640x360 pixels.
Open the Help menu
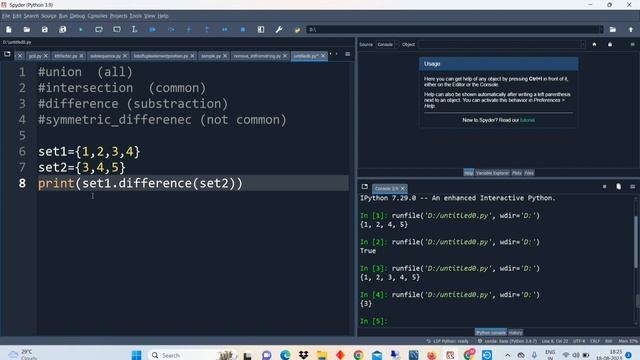pyautogui.click(x=163, y=16)
